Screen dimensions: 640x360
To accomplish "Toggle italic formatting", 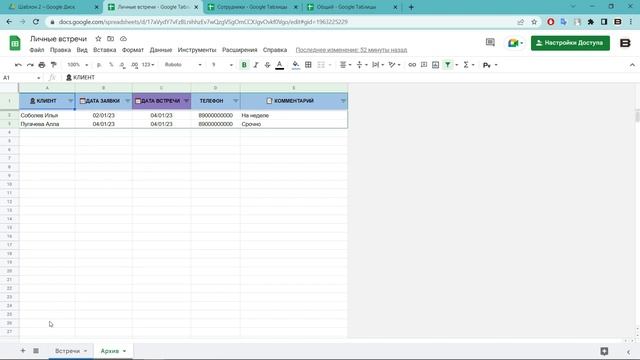I will tap(256, 65).
